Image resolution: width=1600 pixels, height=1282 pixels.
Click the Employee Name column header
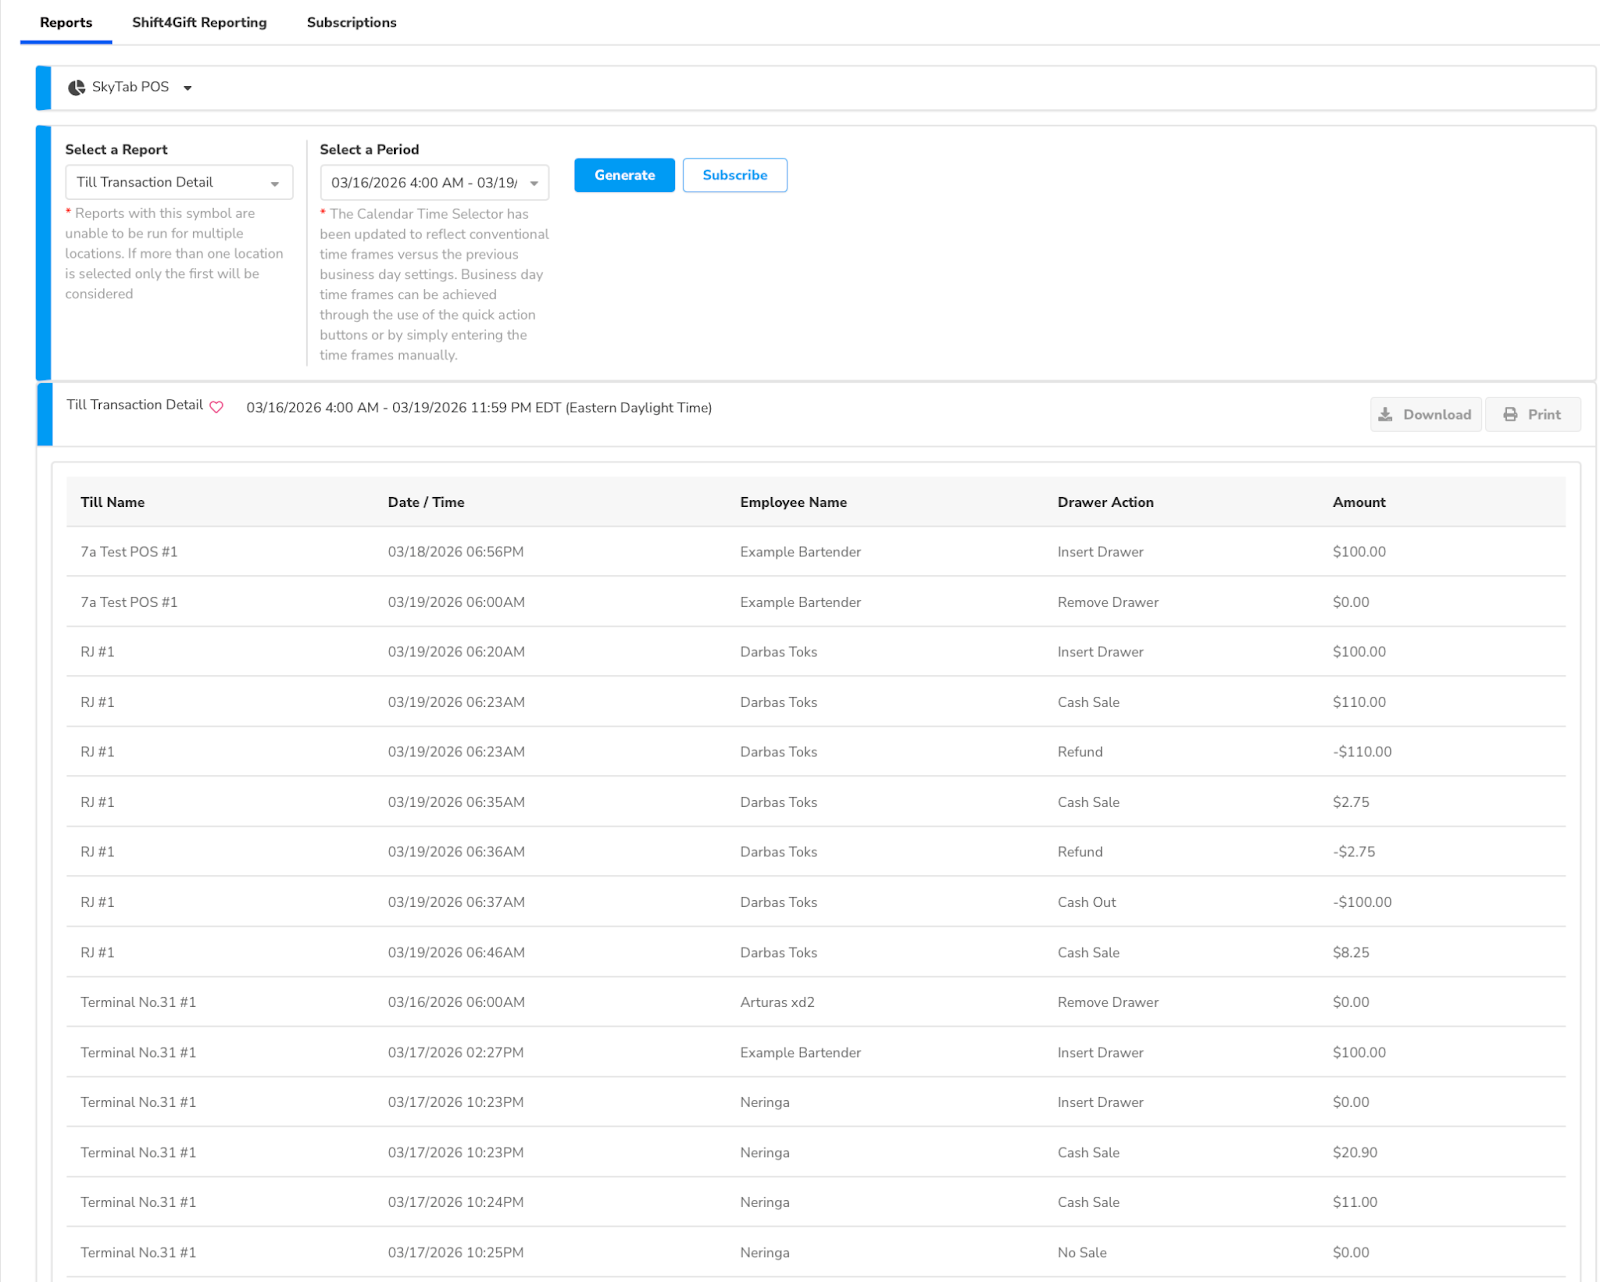coord(793,502)
